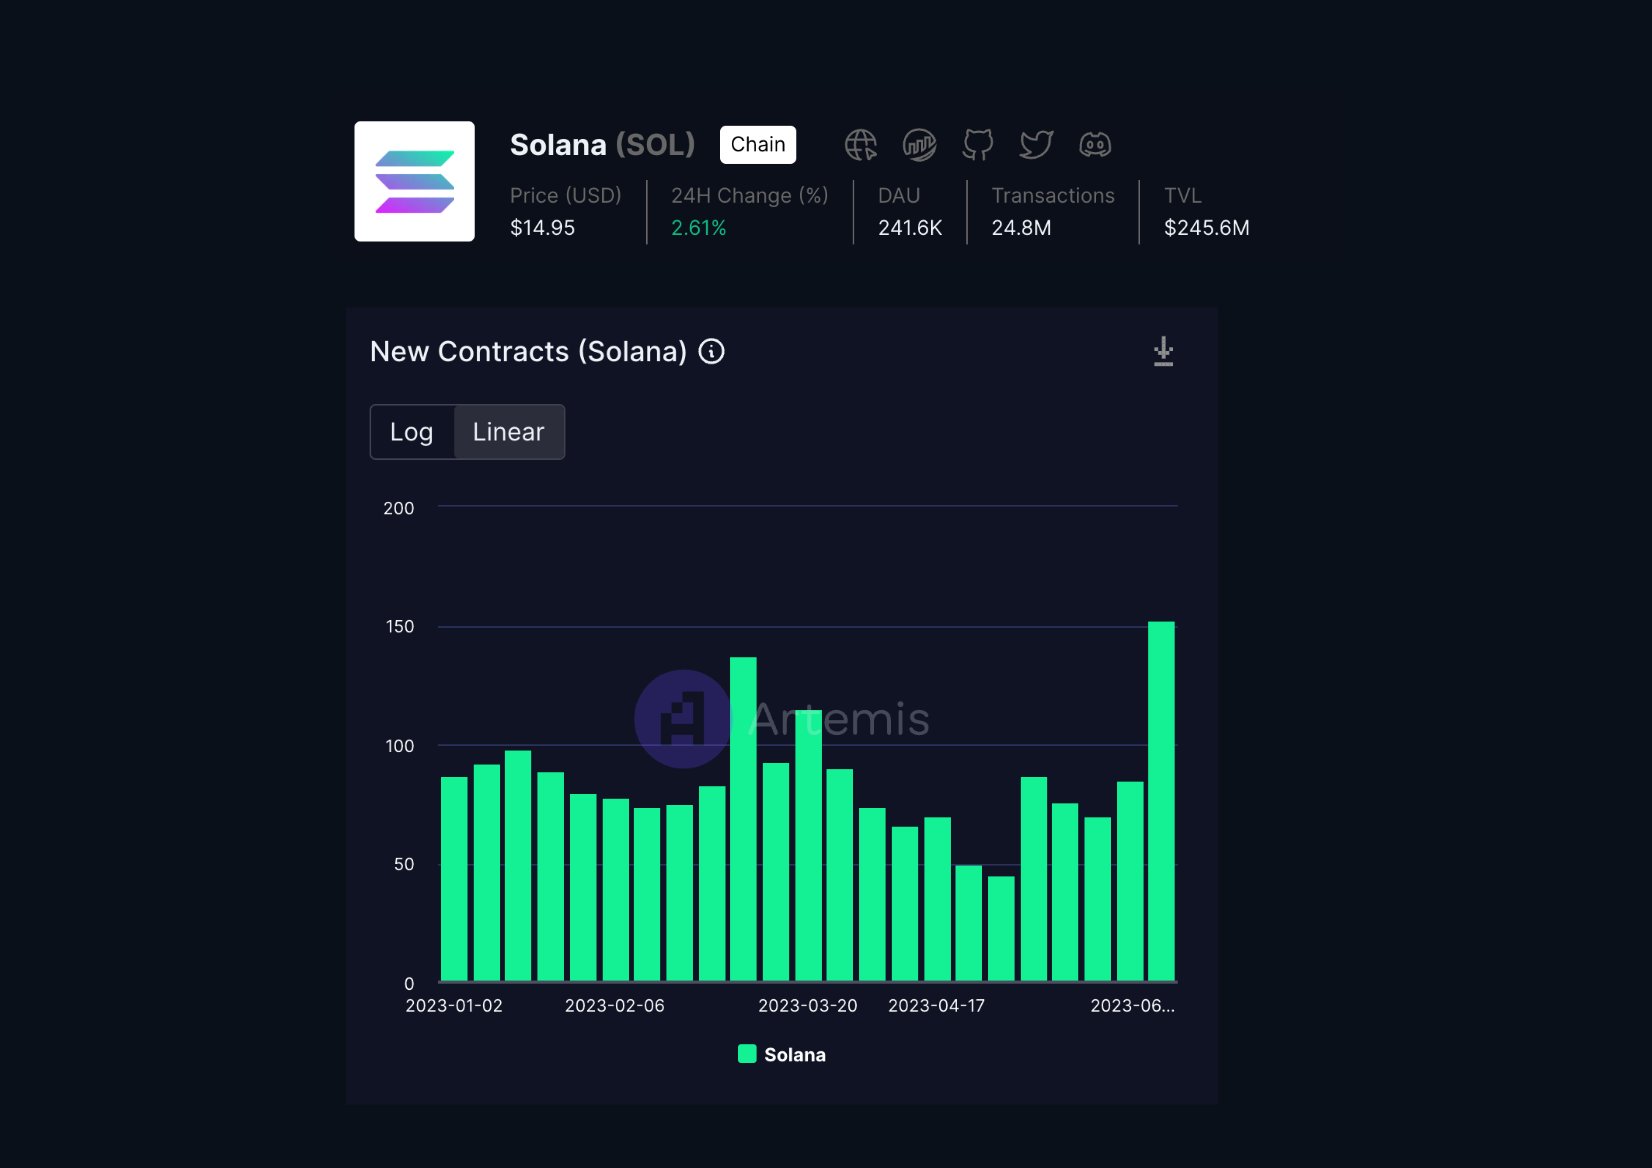The width and height of the screenshot is (1652, 1168).
Task: Open the Twitter bird icon
Action: (1036, 145)
